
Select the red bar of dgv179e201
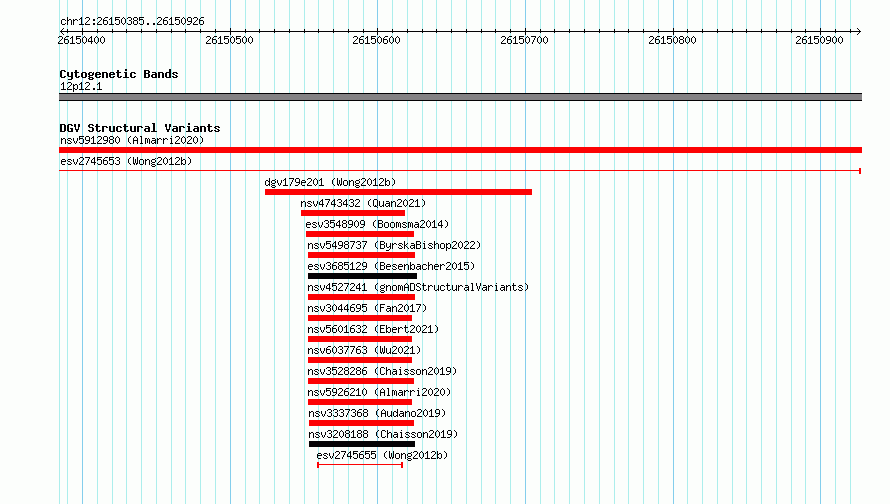[398, 192]
